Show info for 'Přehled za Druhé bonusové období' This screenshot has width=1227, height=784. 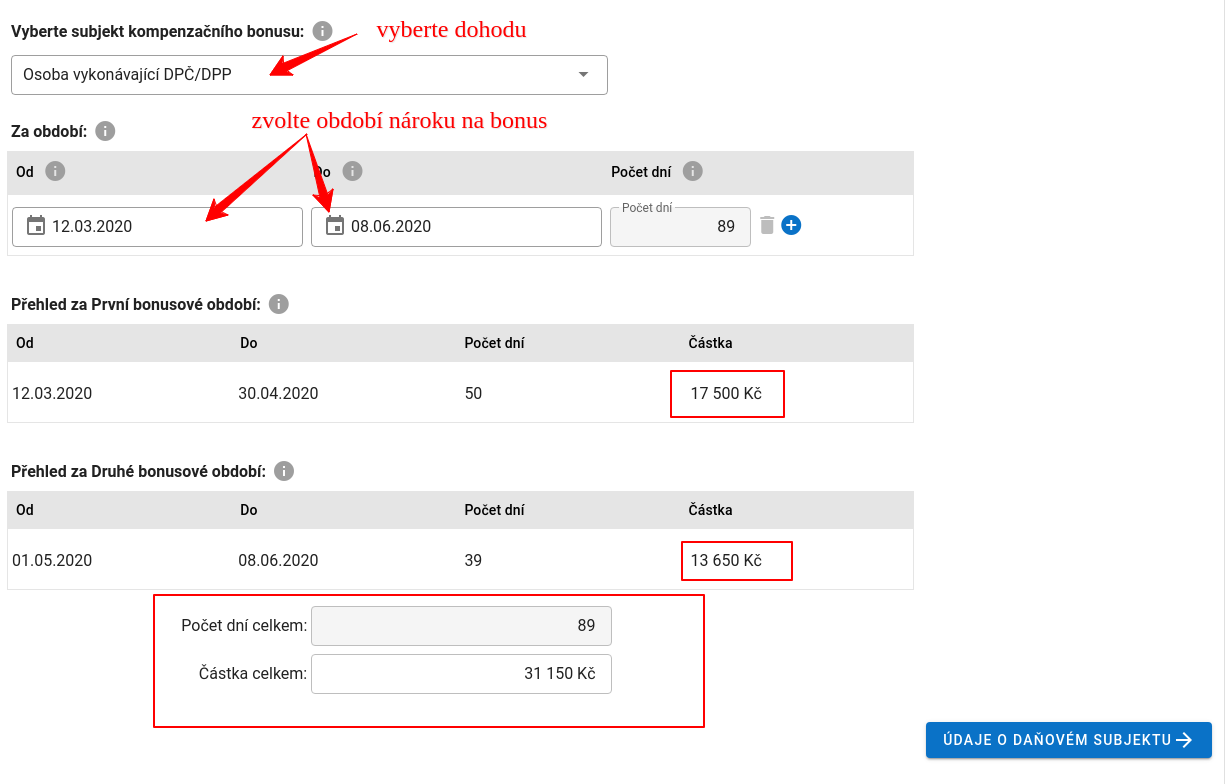pyautogui.click(x=284, y=471)
